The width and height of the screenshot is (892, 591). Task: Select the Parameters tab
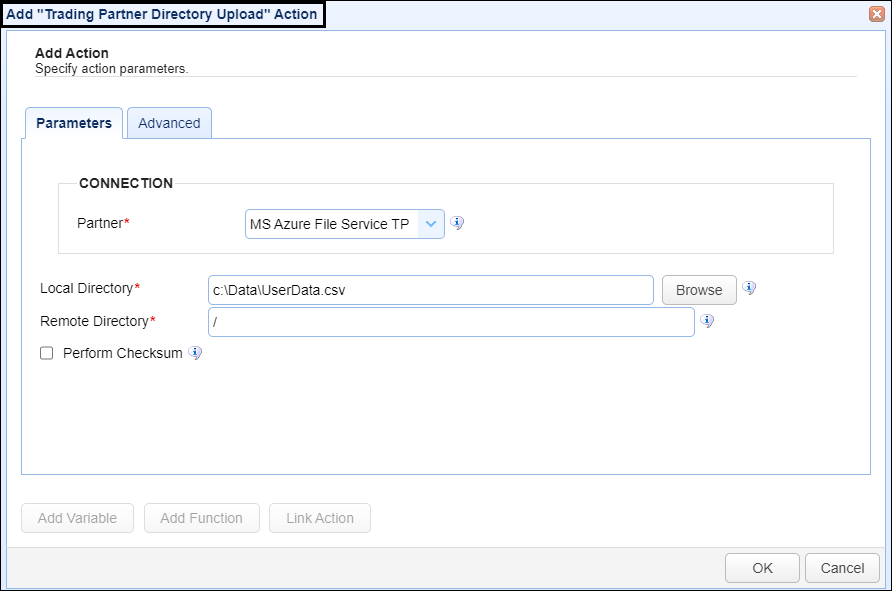click(x=74, y=123)
